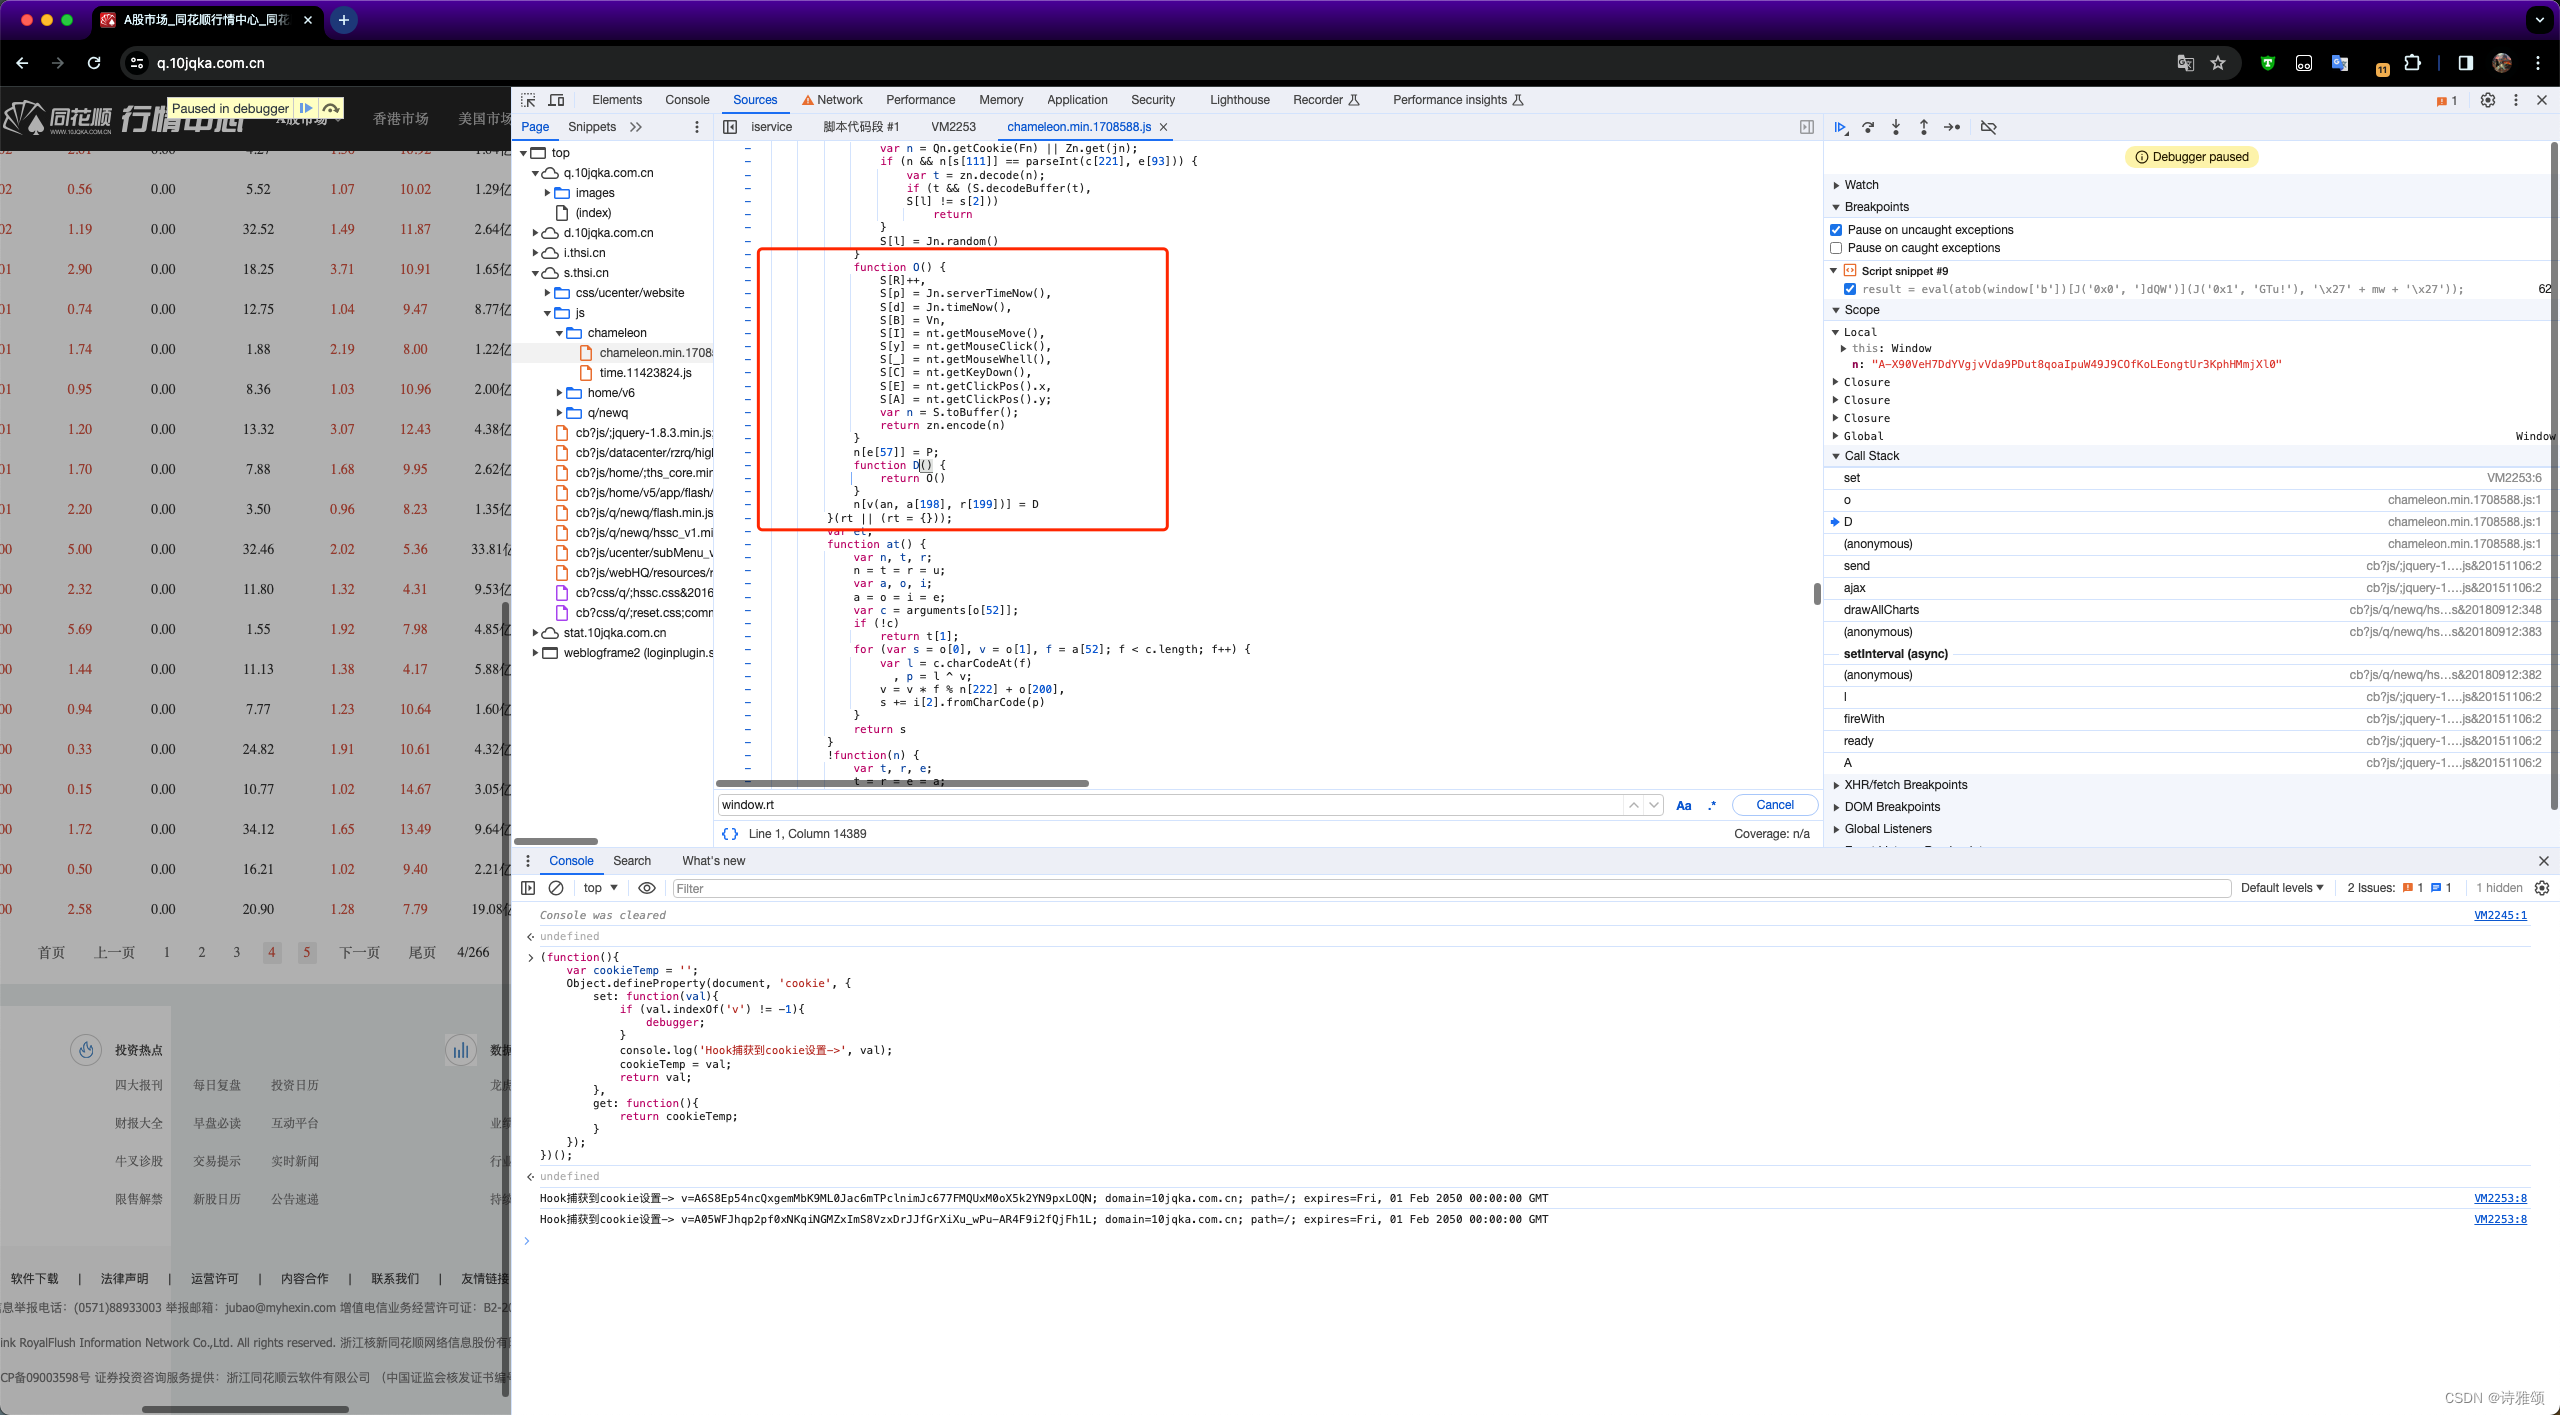The image size is (2560, 1415).
Task: Toggle the debugger sidebar icon
Action: (x=1807, y=127)
